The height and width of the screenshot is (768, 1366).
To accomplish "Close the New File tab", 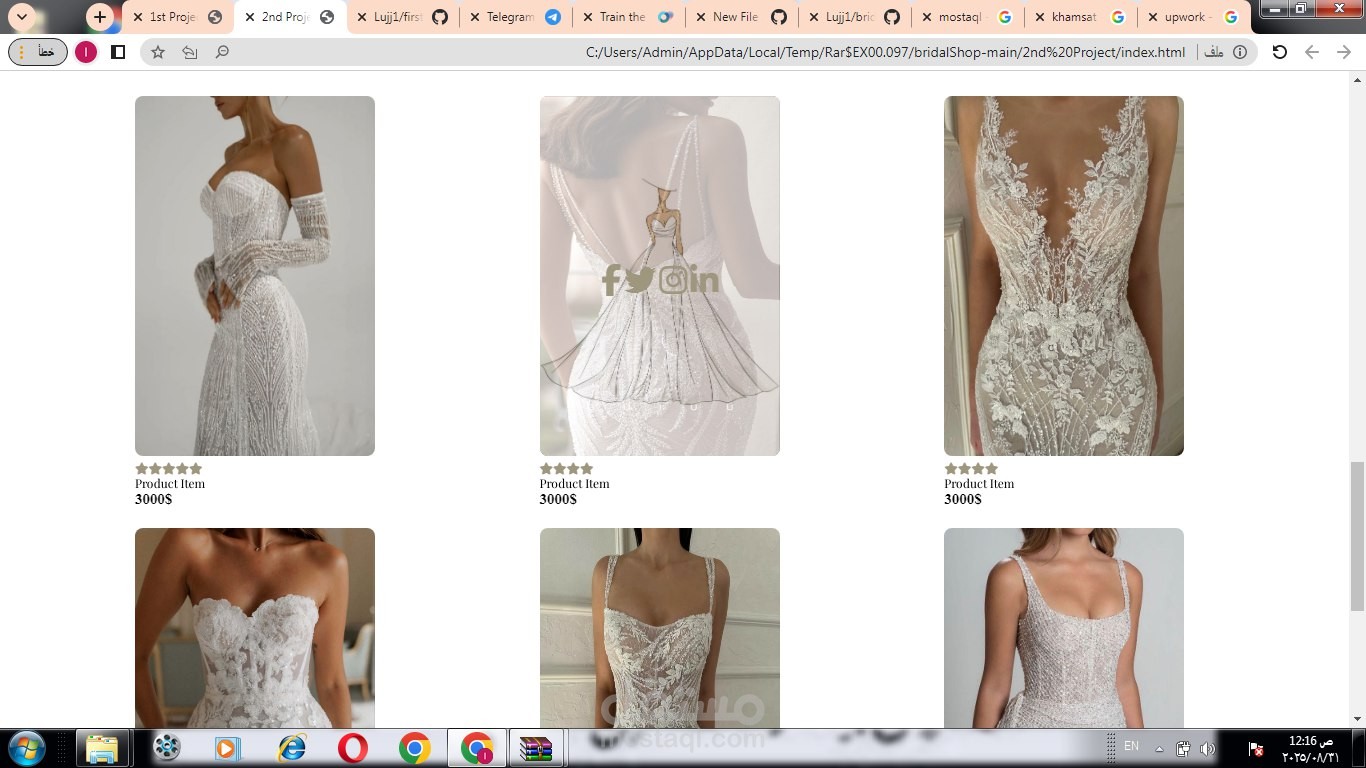I will [701, 17].
